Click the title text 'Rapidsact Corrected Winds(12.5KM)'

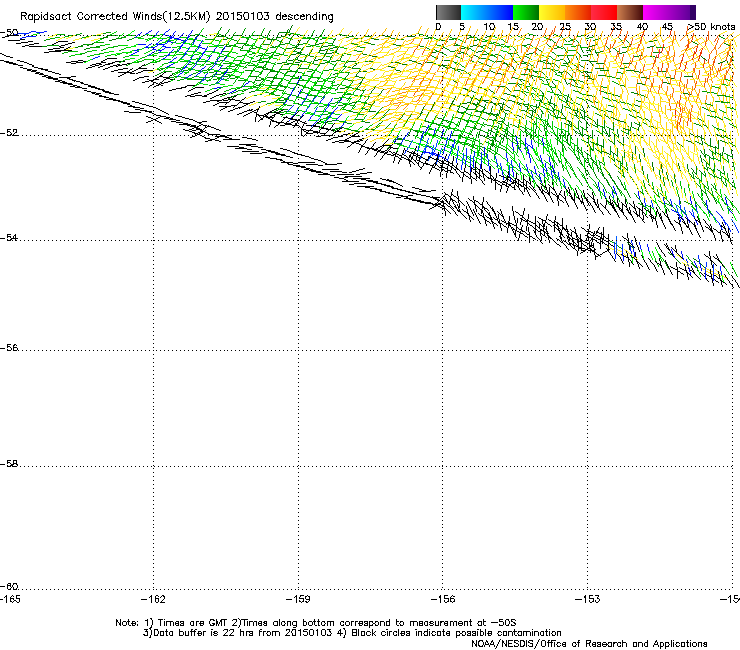tap(115, 17)
